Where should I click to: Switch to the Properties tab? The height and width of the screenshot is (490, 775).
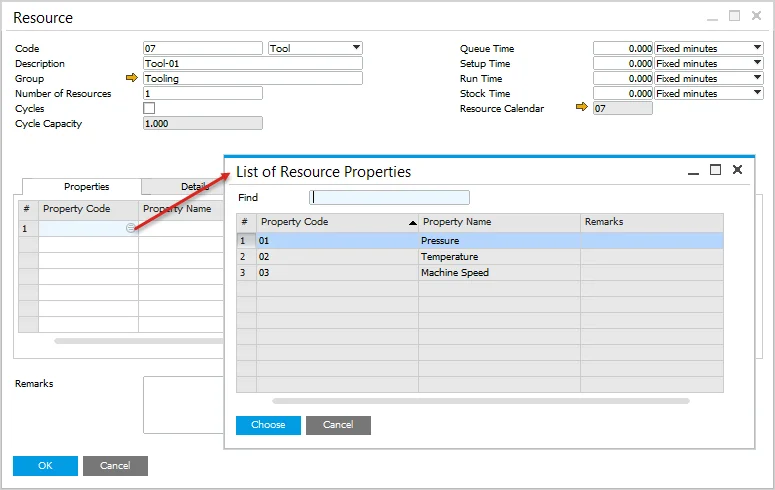tap(82, 186)
